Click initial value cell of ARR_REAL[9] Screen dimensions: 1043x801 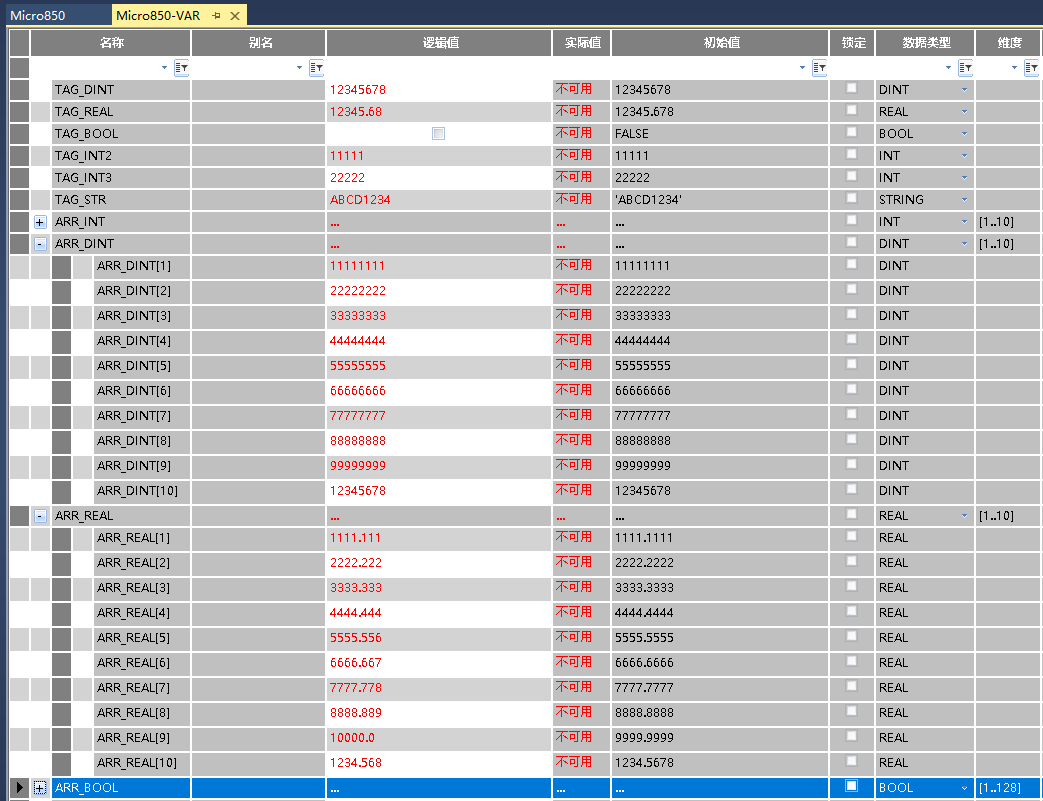pos(719,738)
